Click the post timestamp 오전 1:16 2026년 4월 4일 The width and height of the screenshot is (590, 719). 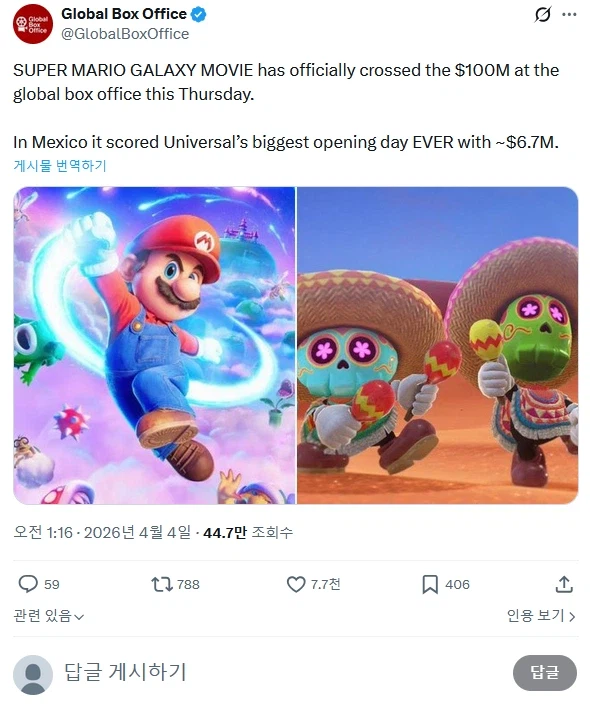click(102, 532)
